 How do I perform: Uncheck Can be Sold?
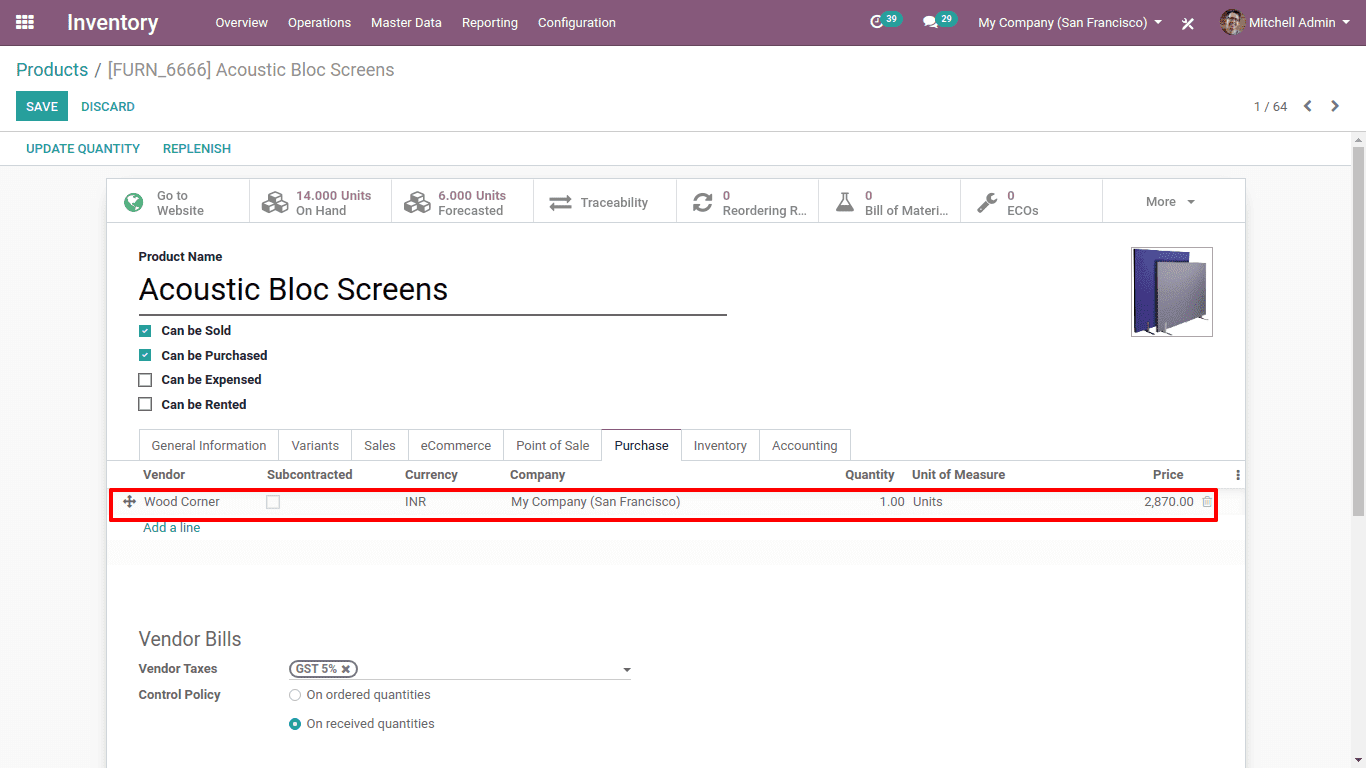pyautogui.click(x=145, y=331)
